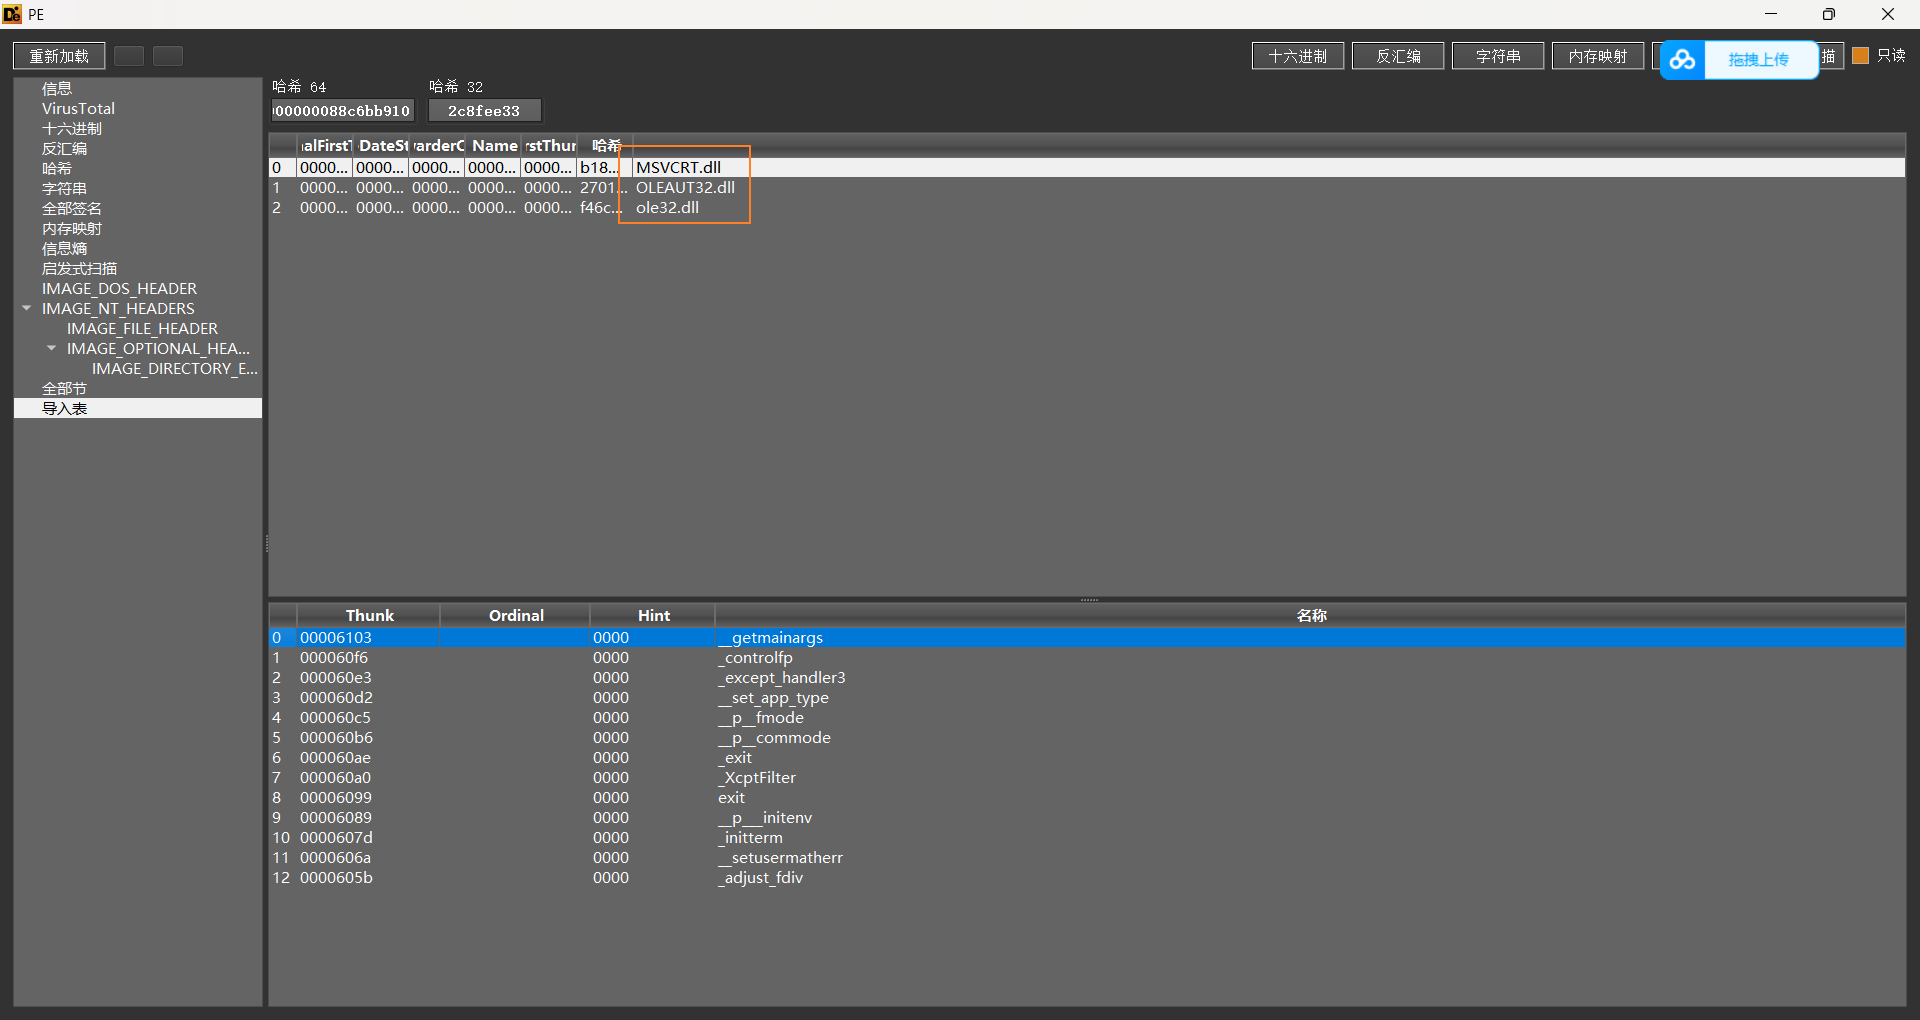Select 信息熵 in the sidebar
This screenshot has width=1920, height=1020.
tap(64, 248)
